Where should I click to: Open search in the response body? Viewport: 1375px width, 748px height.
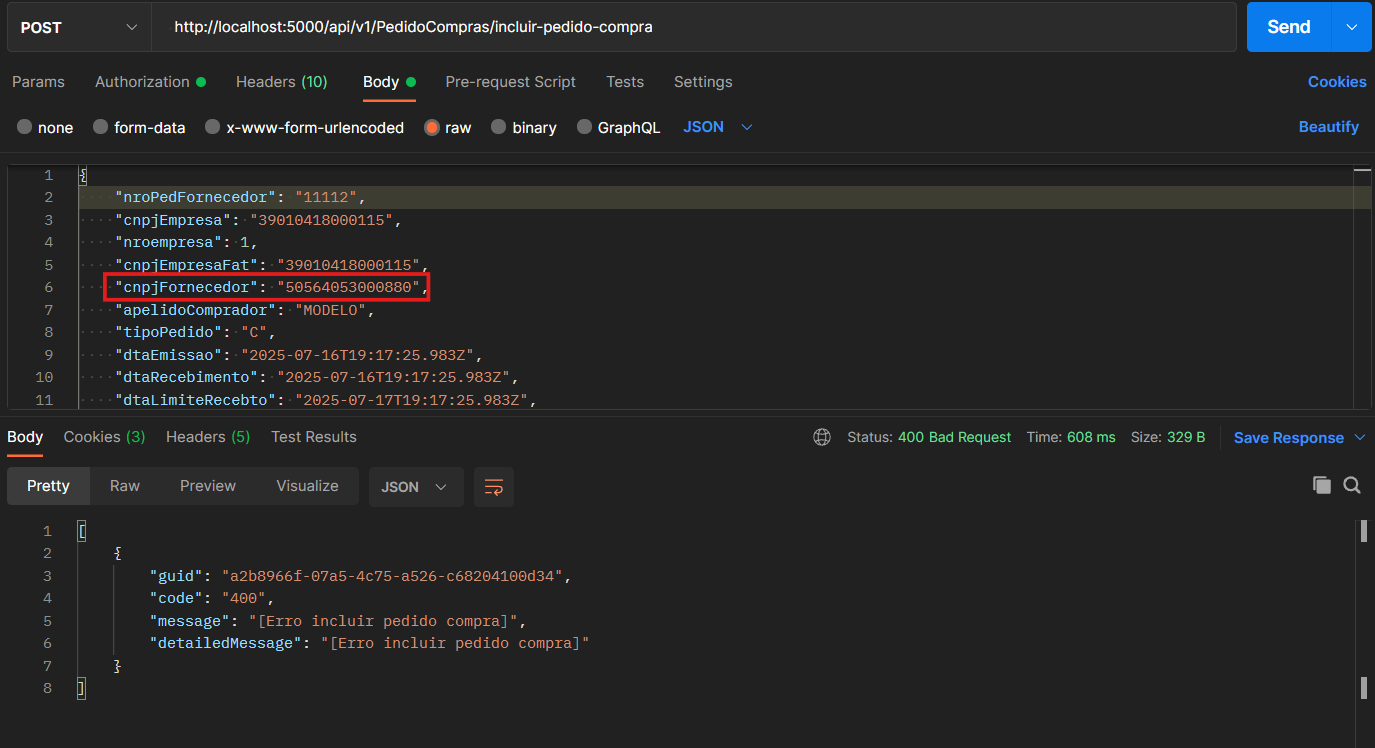click(1352, 485)
